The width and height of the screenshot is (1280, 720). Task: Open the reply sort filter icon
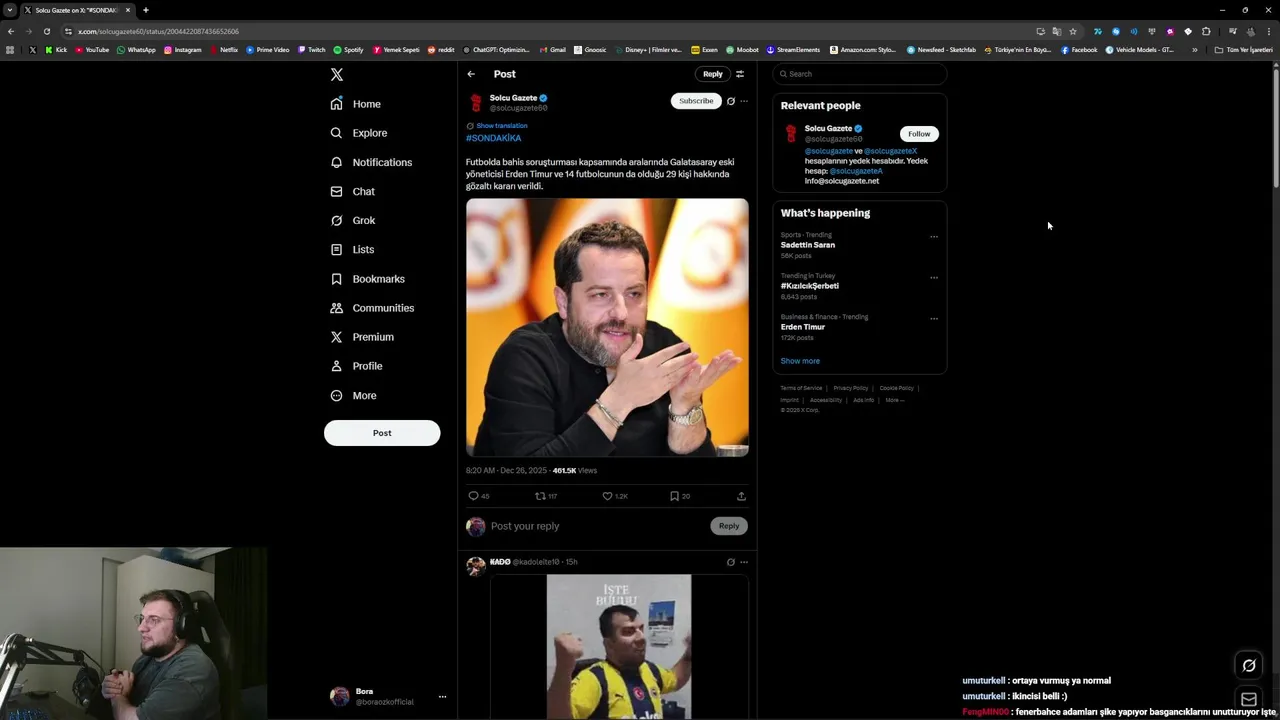(740, 74)
